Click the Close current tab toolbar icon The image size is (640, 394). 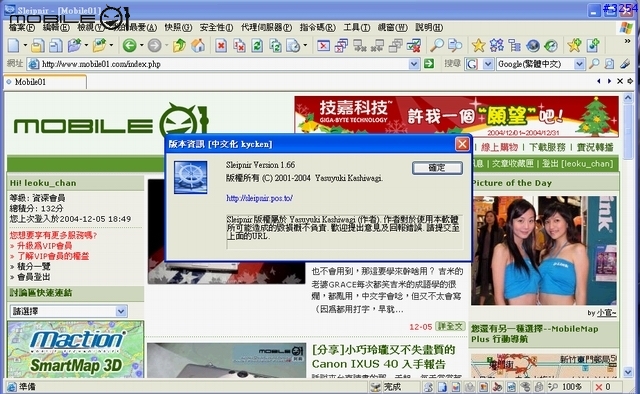pyautogui.click(x=323, y=45)
